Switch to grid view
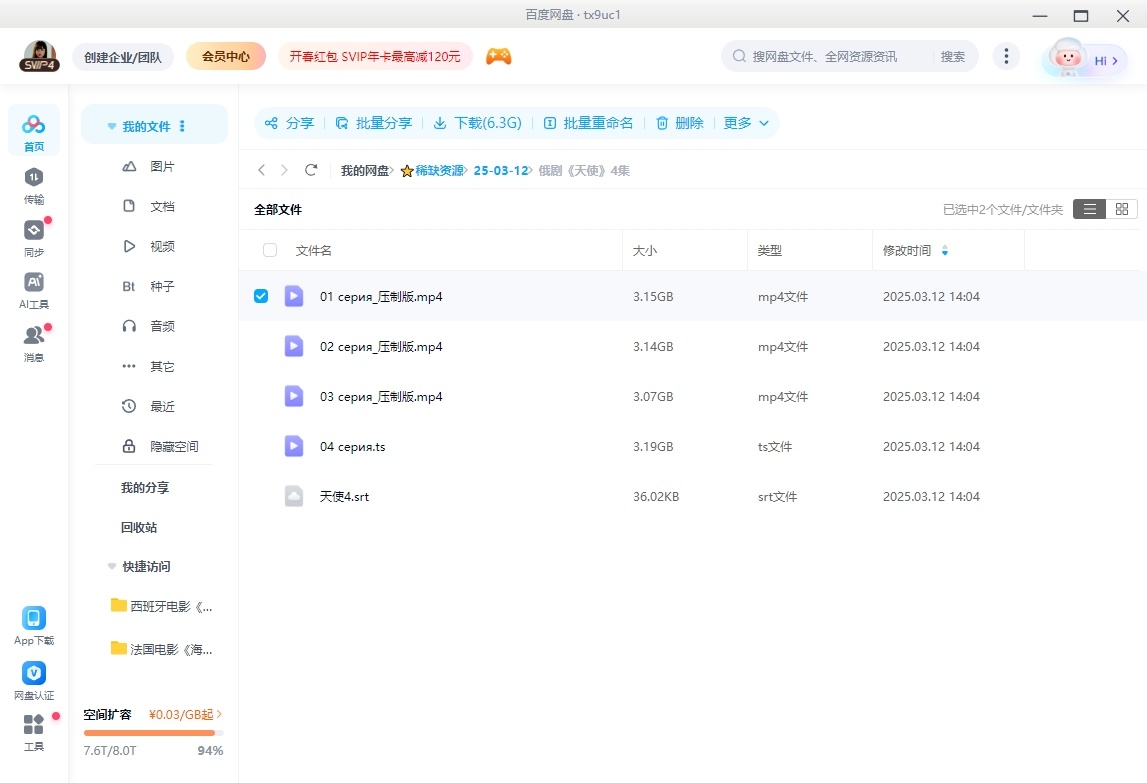Viewport: 1147px width, 783px height. click(x=1121, y=209)
